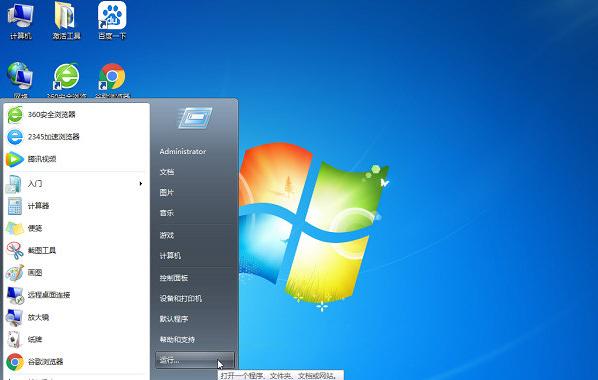Open 谷歌浏览器 in the Start menu list
The image size is (598, 380).
(x=76, y=361)
